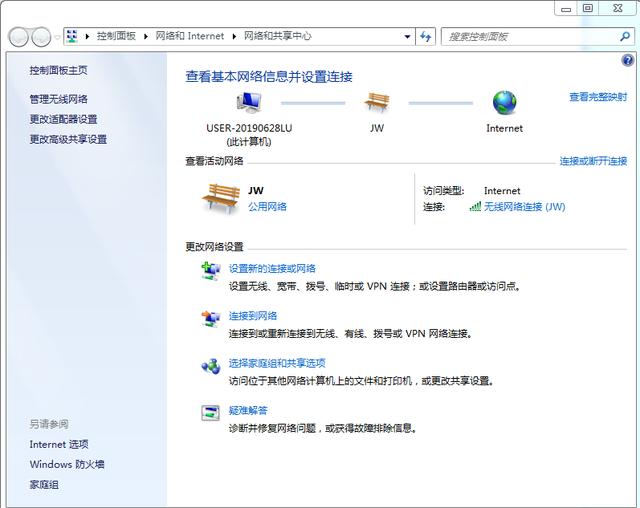Click the 选择家庭组和共享选项 icon
Image resolution: width=640 pixels, height=508 pixels.
click(x=211, y=366)
